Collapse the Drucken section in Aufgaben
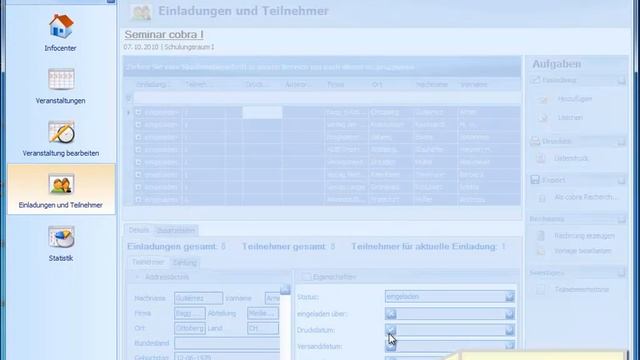640x360 pixels. (x=621, y=142)
